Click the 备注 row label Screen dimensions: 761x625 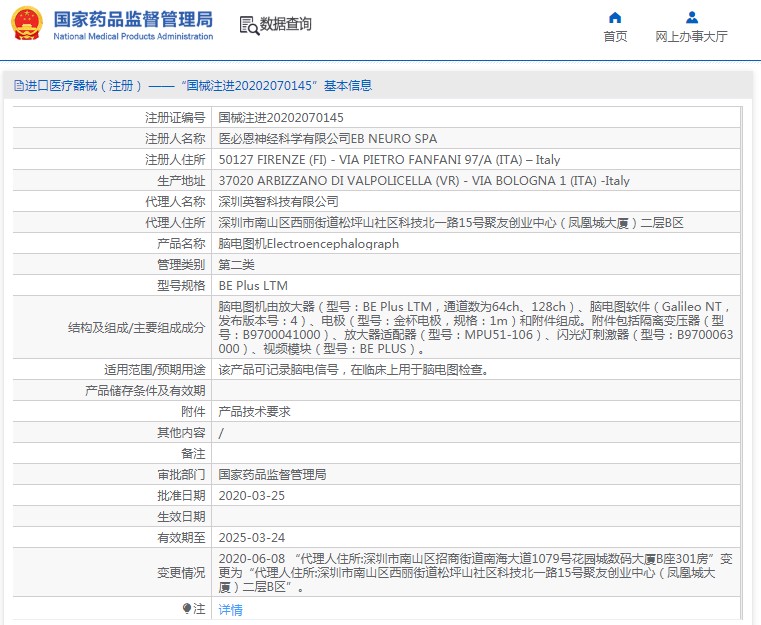click(194, 454)
